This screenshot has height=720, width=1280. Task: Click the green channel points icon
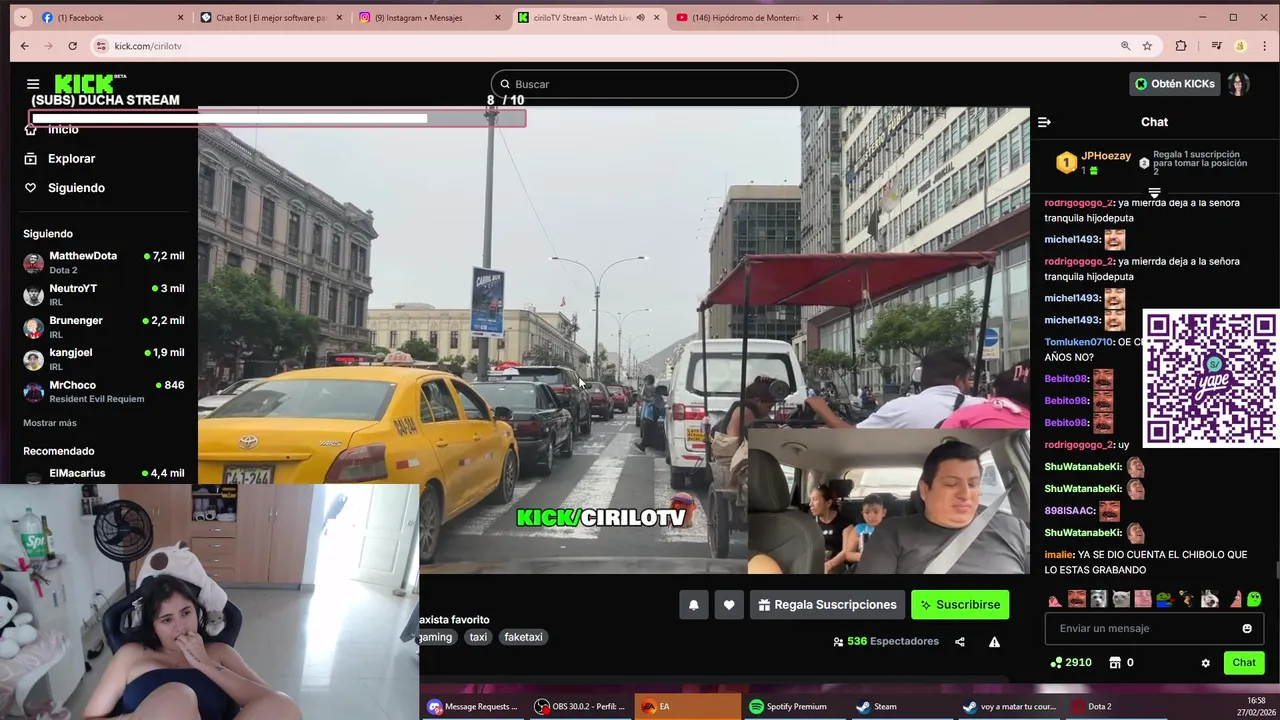[x=1056, y=663]
